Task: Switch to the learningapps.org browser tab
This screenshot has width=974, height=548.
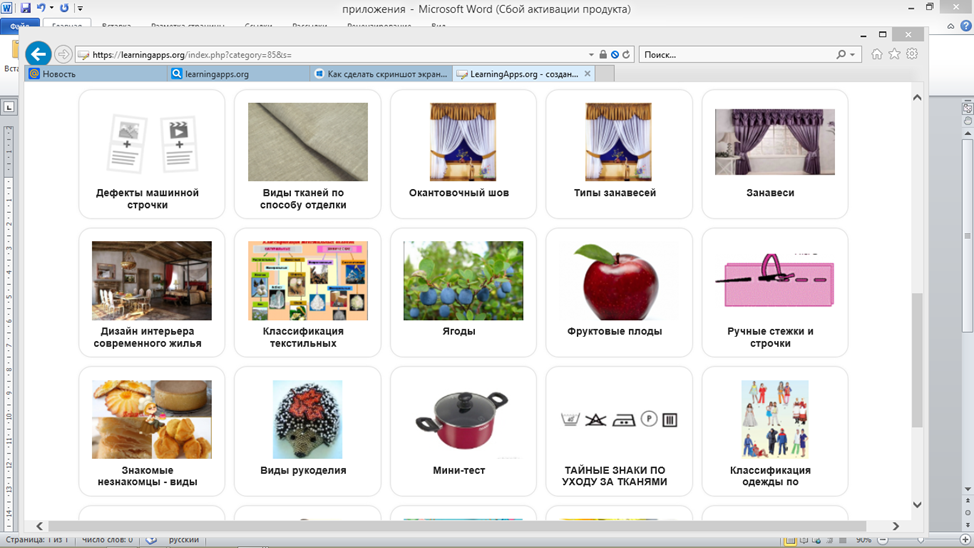Action: 239,74
